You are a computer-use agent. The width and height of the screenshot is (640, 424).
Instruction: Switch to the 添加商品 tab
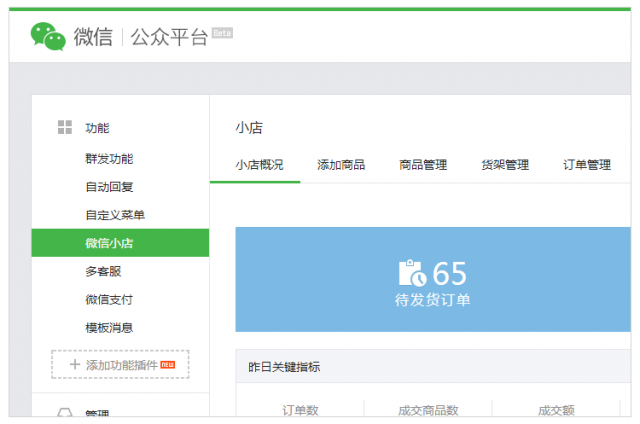(340, 165)
